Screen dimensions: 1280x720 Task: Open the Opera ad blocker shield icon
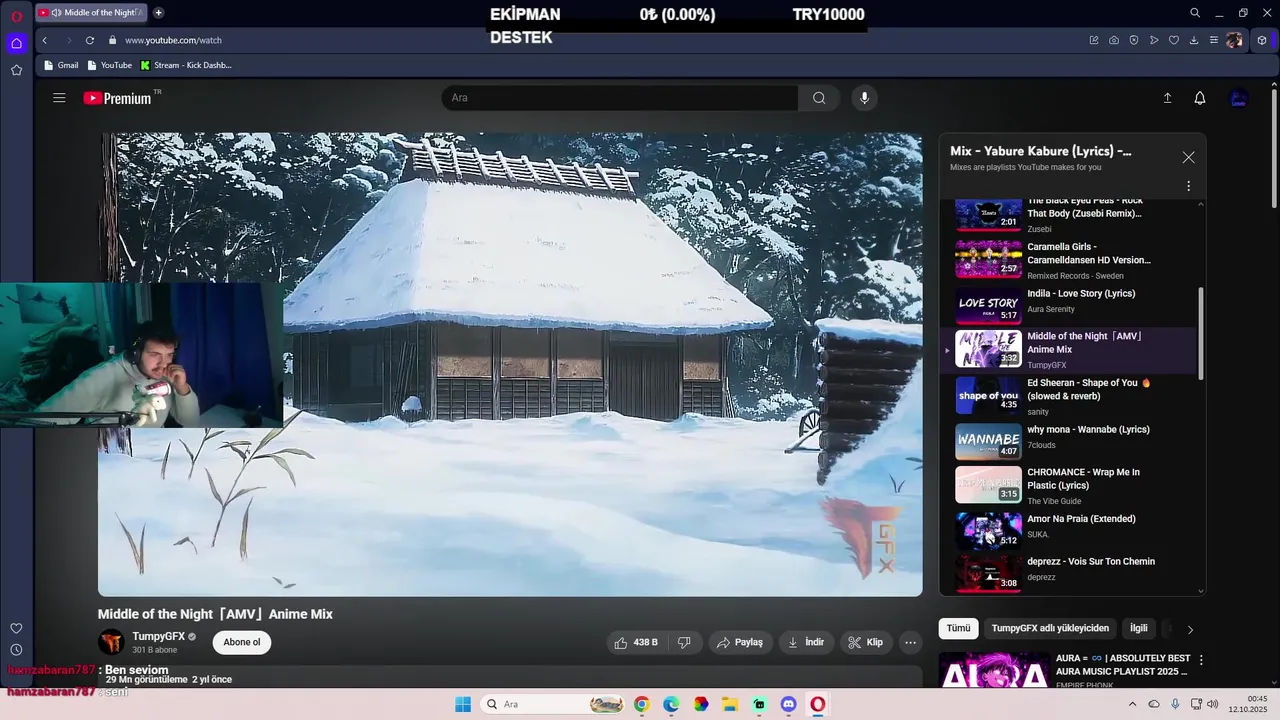click(1134, 40)
